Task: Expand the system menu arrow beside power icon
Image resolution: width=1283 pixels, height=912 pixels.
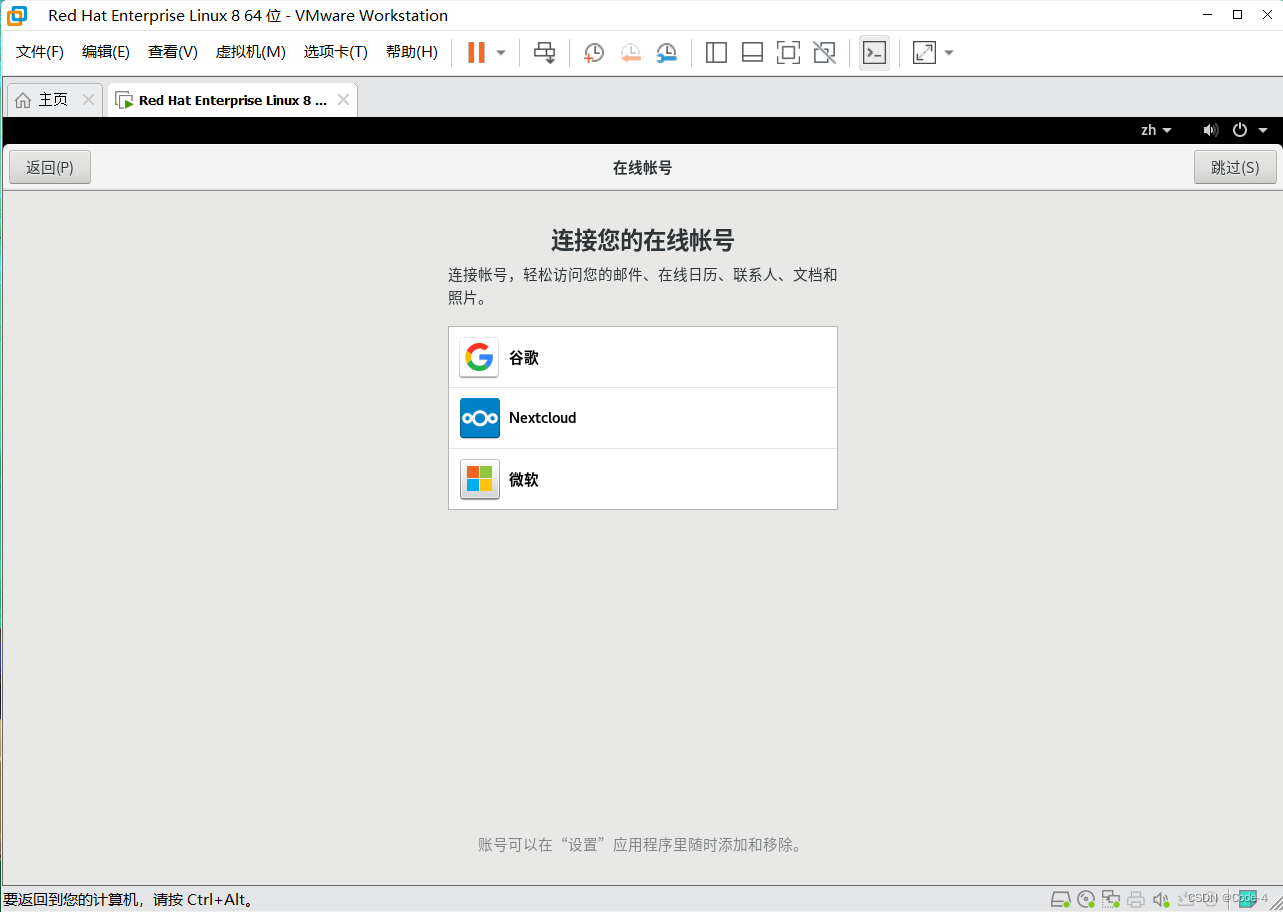Action: [1263, 130]
